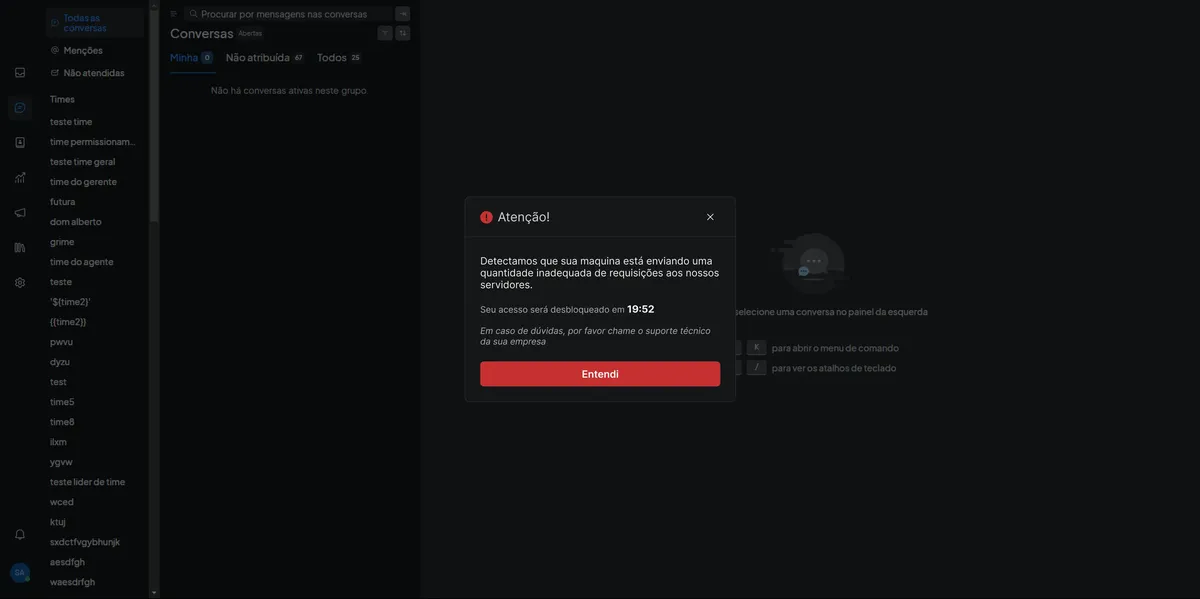Screen dimensions: 1200x599
Task: Open the conversations chat bubble icon
Action: pyautogui.click(x=20, y=108)
